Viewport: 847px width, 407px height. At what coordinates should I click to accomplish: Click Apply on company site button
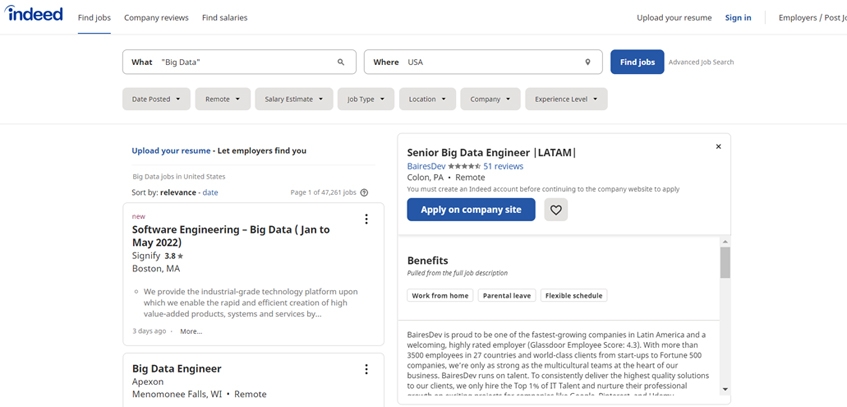471,210
